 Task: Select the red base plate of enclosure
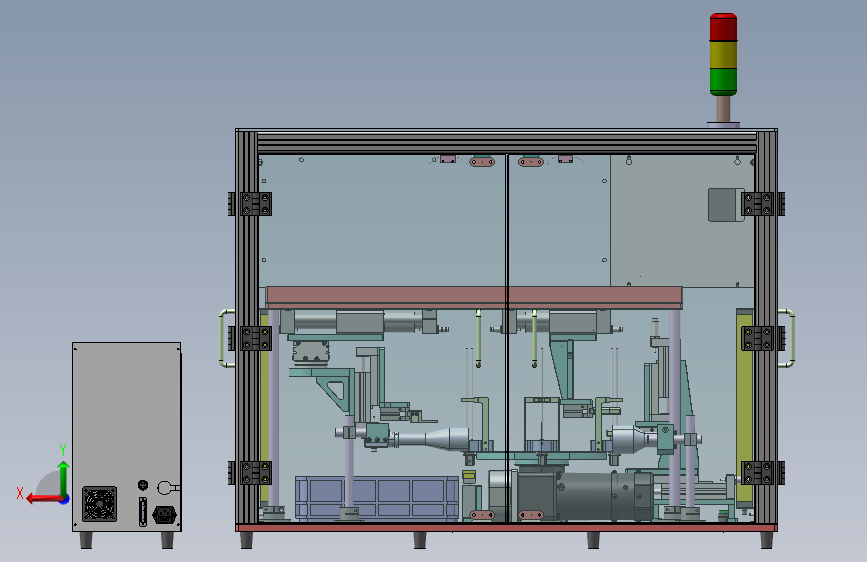[x=506, y=528]
